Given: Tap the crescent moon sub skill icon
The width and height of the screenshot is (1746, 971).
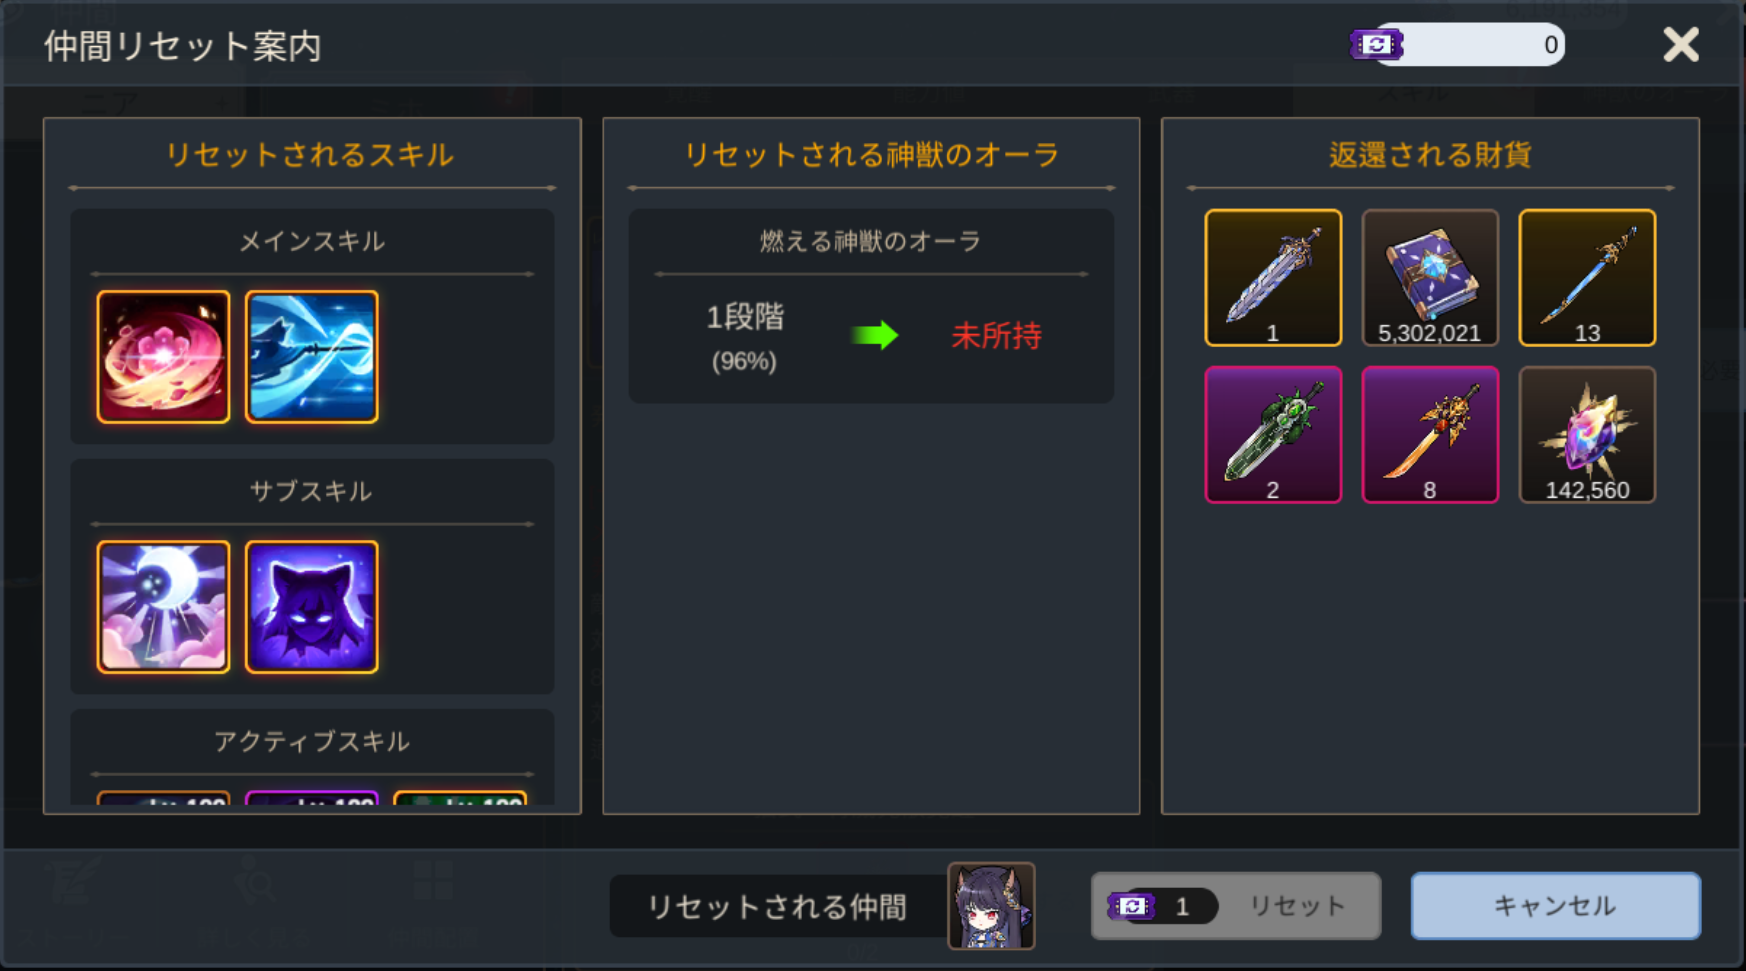Looking at the screenshot, I should coord(163,607).
